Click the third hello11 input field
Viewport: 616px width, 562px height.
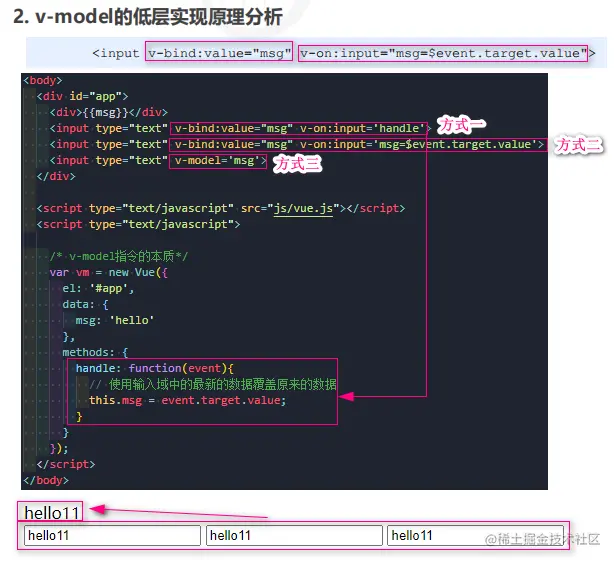pos(475,535)
